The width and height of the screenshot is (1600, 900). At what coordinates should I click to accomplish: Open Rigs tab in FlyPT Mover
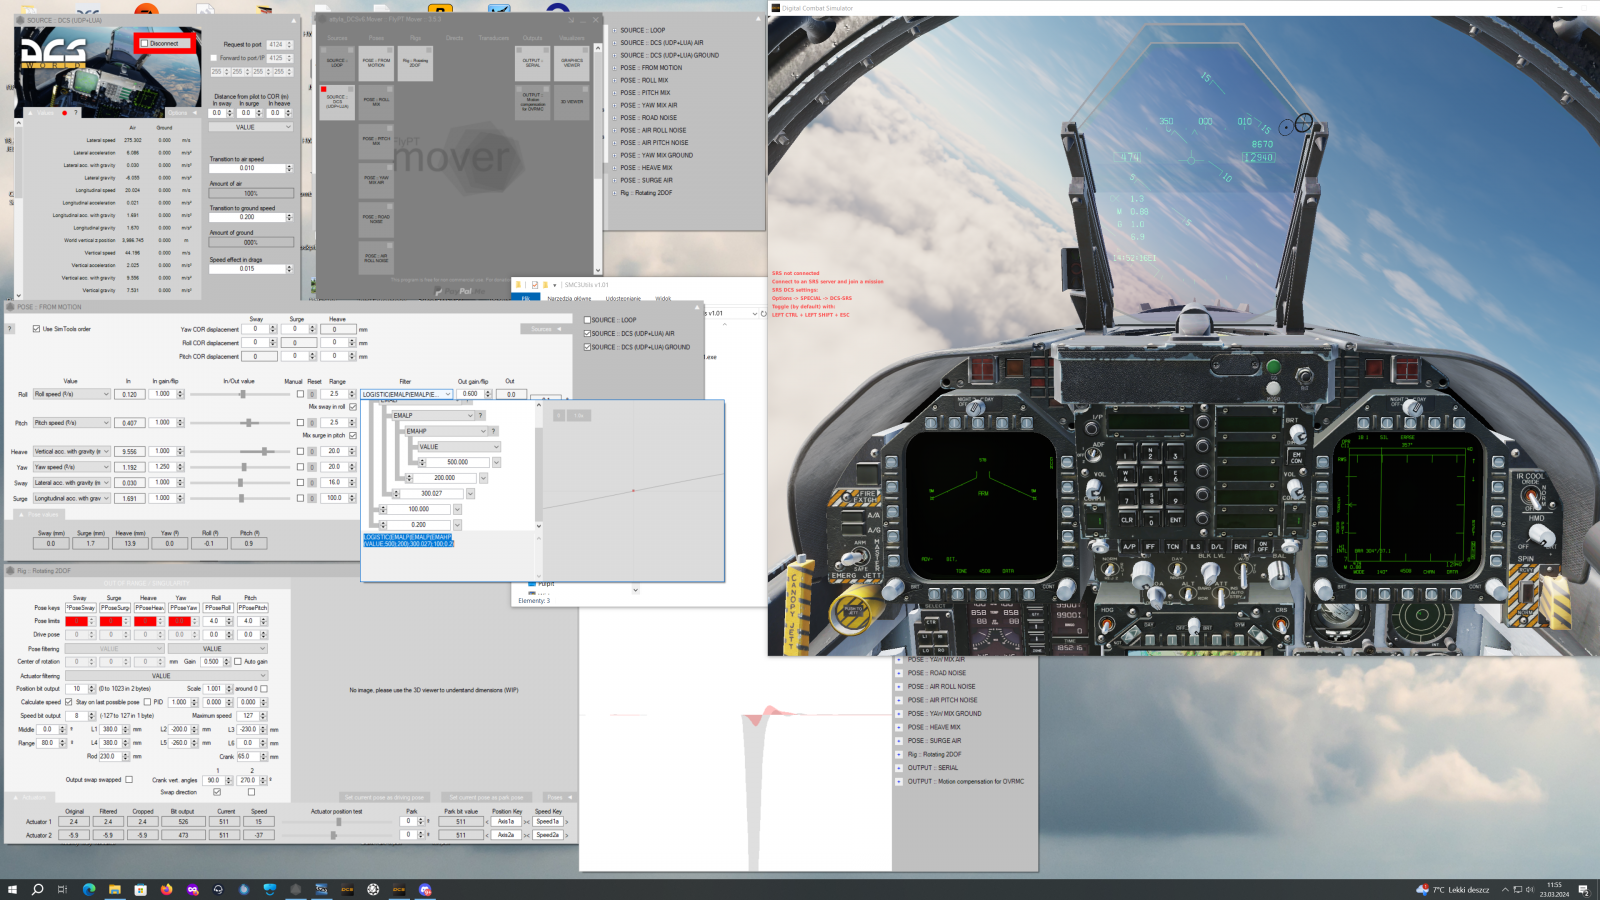(415, 38)
